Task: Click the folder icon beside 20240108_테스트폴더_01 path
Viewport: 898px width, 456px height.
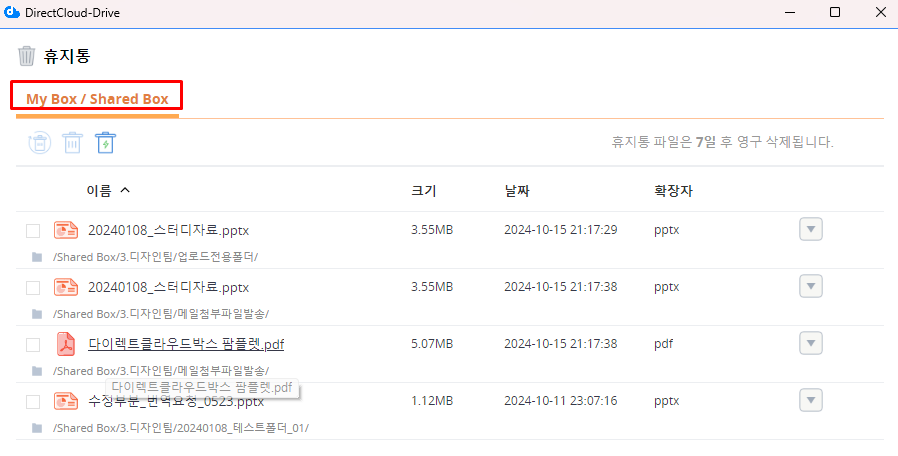Action: (x=37, y=428)
